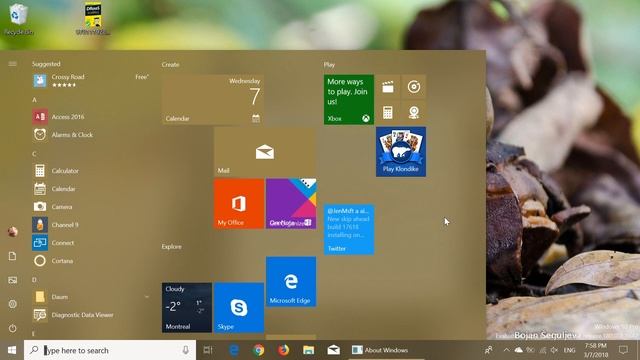Viewport: 640px width, 360px height.
Task: Open the Montreal weather tile
Action: (x=187, y=308)
